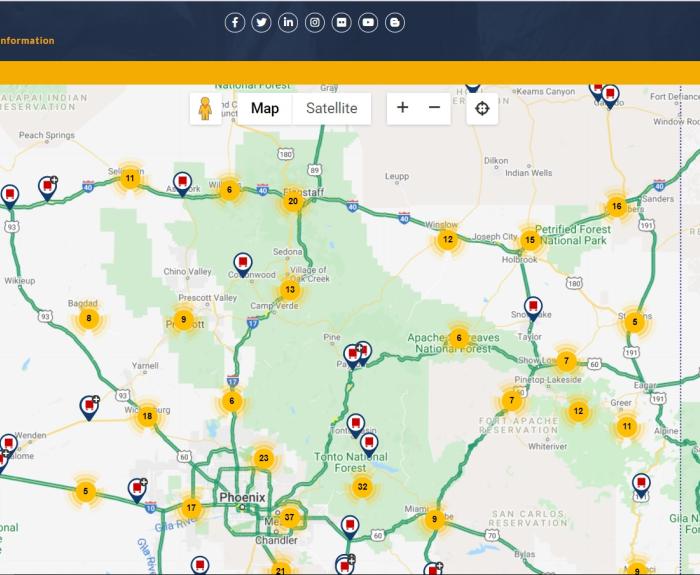Viewport: 700px width, 575px height.
Task: Open the Blogger social link
Action: click(x=395, y=22)
